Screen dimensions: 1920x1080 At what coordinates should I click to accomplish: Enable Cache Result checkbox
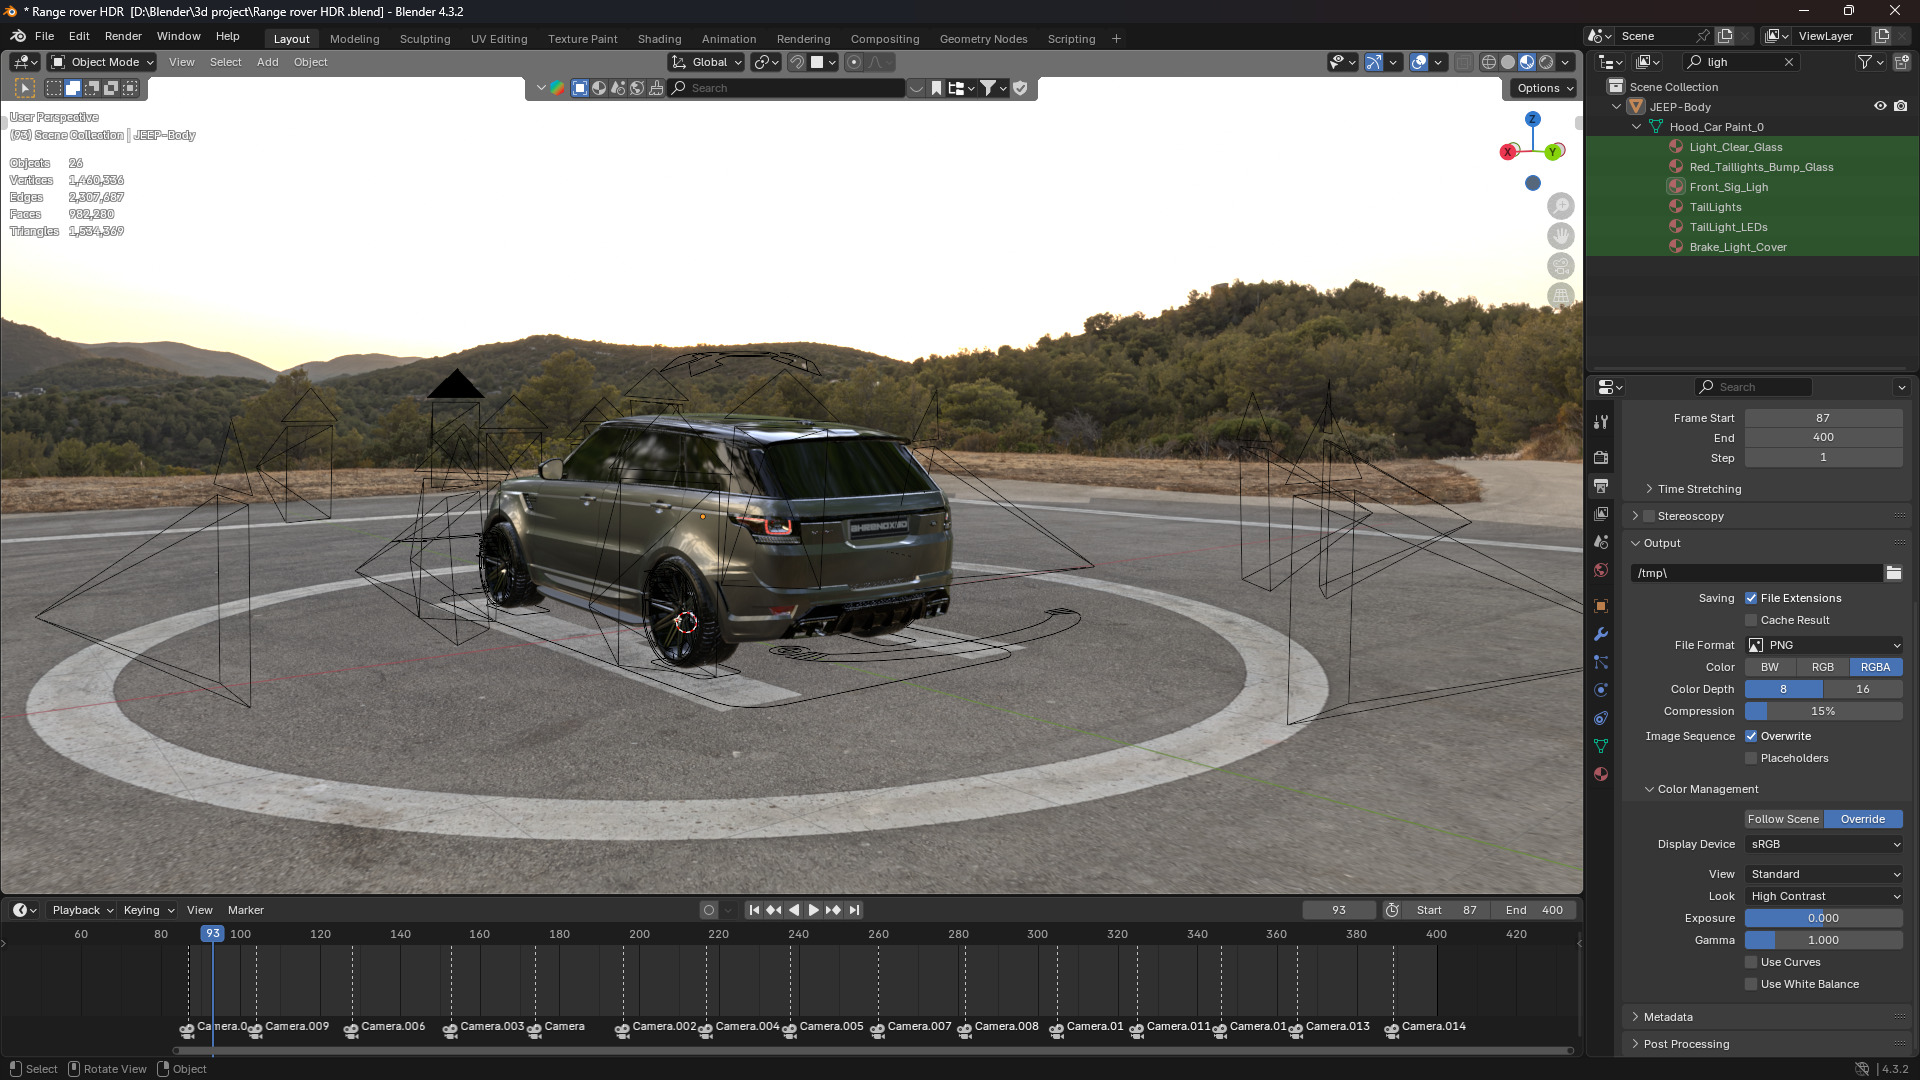point(1751,620)
